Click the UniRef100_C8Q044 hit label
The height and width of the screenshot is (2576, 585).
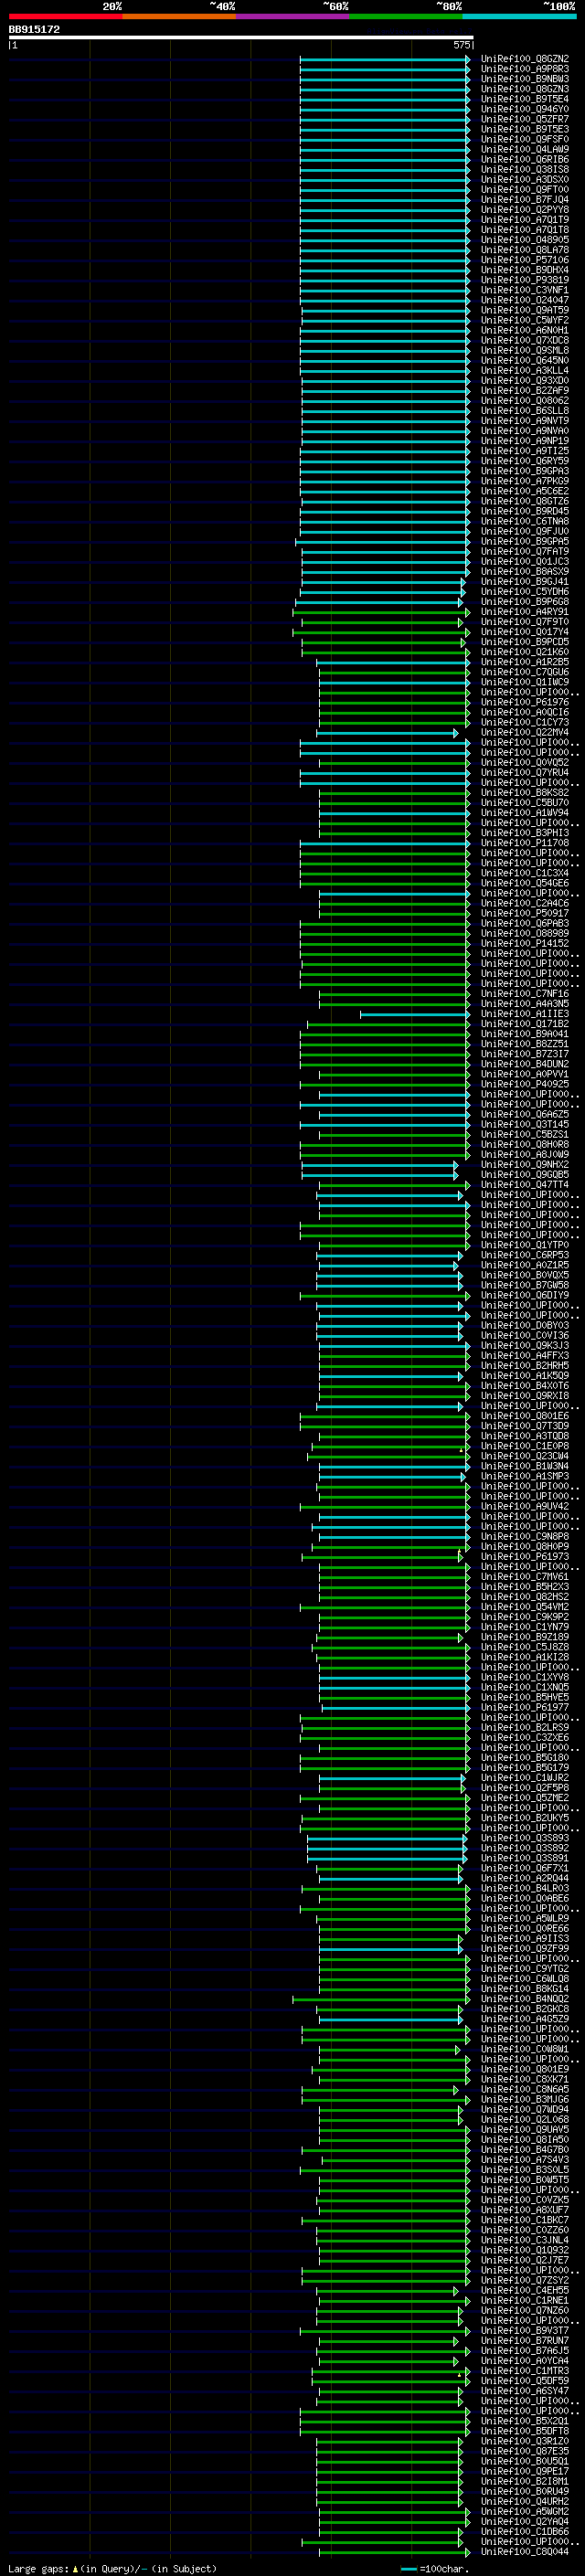coord(524,2552)
